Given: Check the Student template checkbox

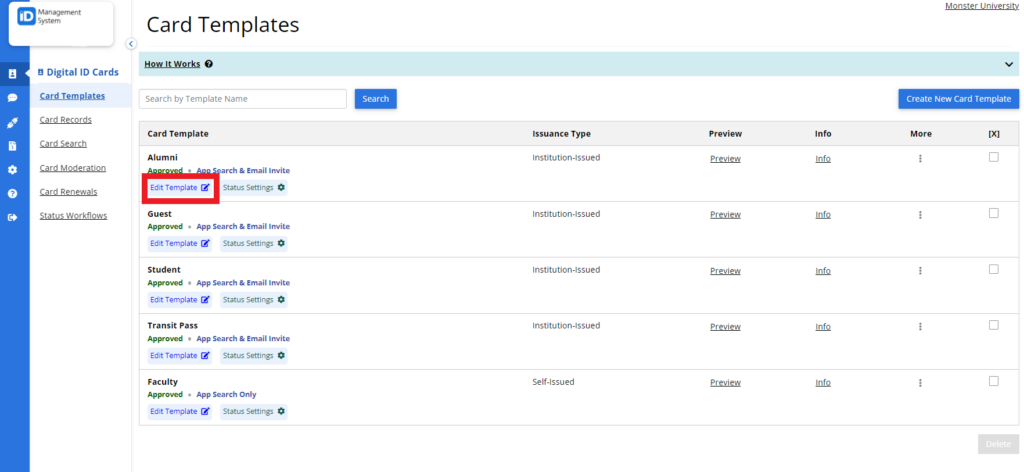Looking at the screenshot, I should 993,269.
